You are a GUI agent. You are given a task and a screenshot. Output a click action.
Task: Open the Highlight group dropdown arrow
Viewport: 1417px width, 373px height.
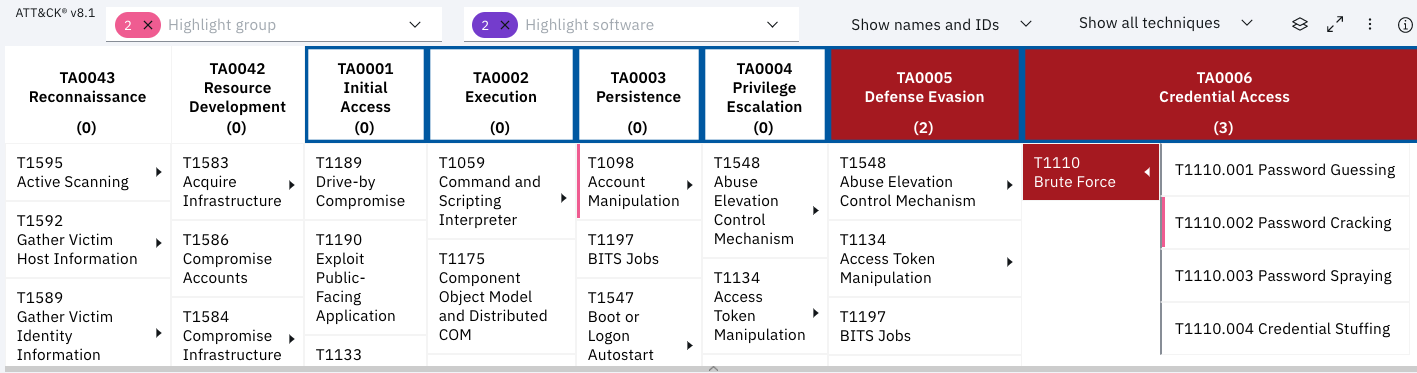(416, 25)
